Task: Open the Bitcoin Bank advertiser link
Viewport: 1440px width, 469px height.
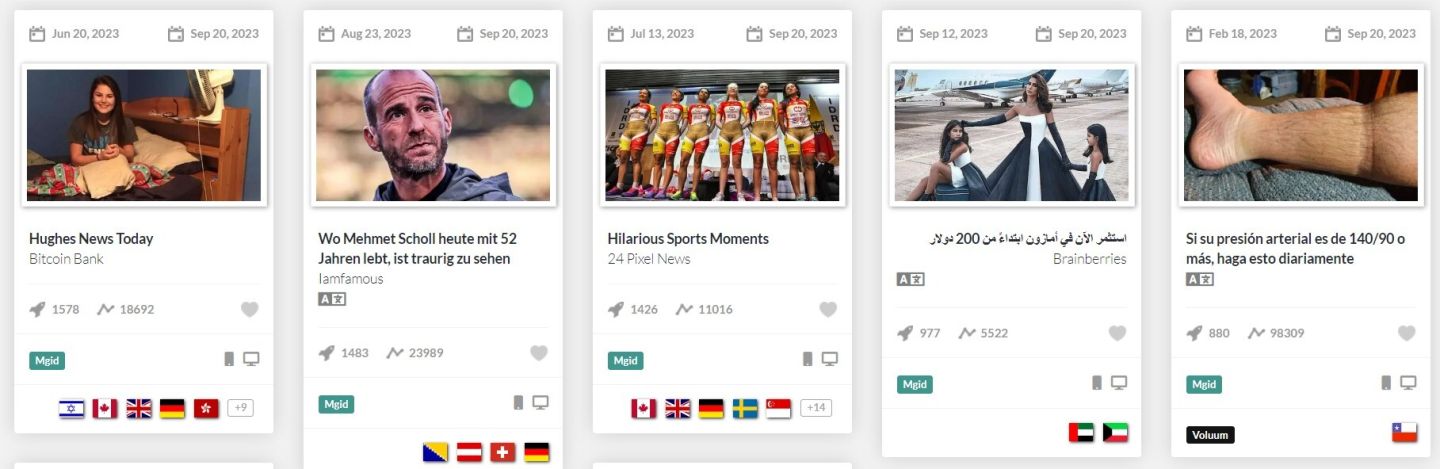Action: (66, 259)
